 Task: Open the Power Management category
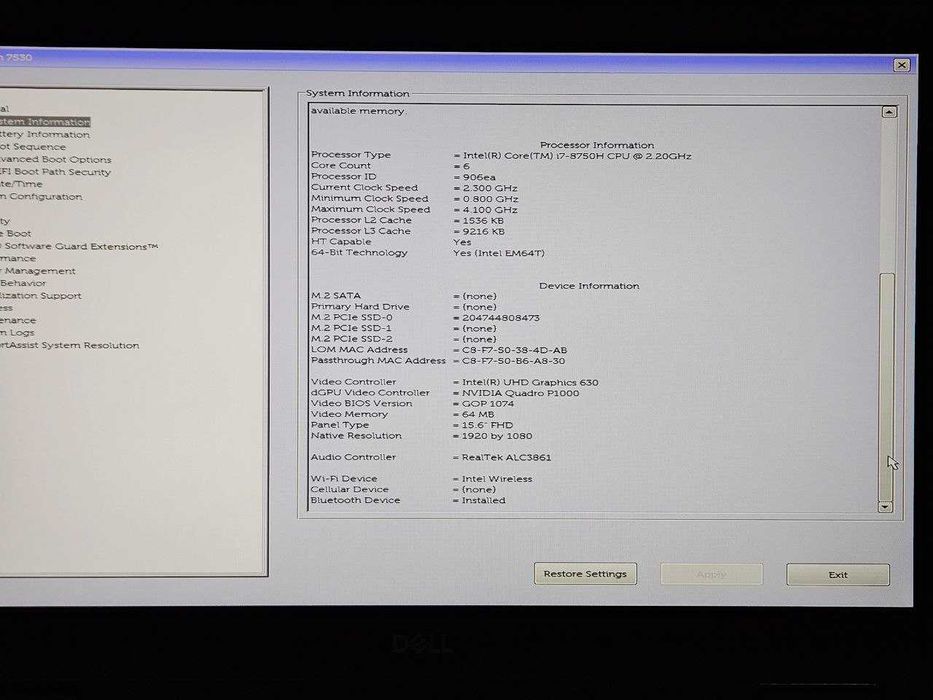pos(37,271)
